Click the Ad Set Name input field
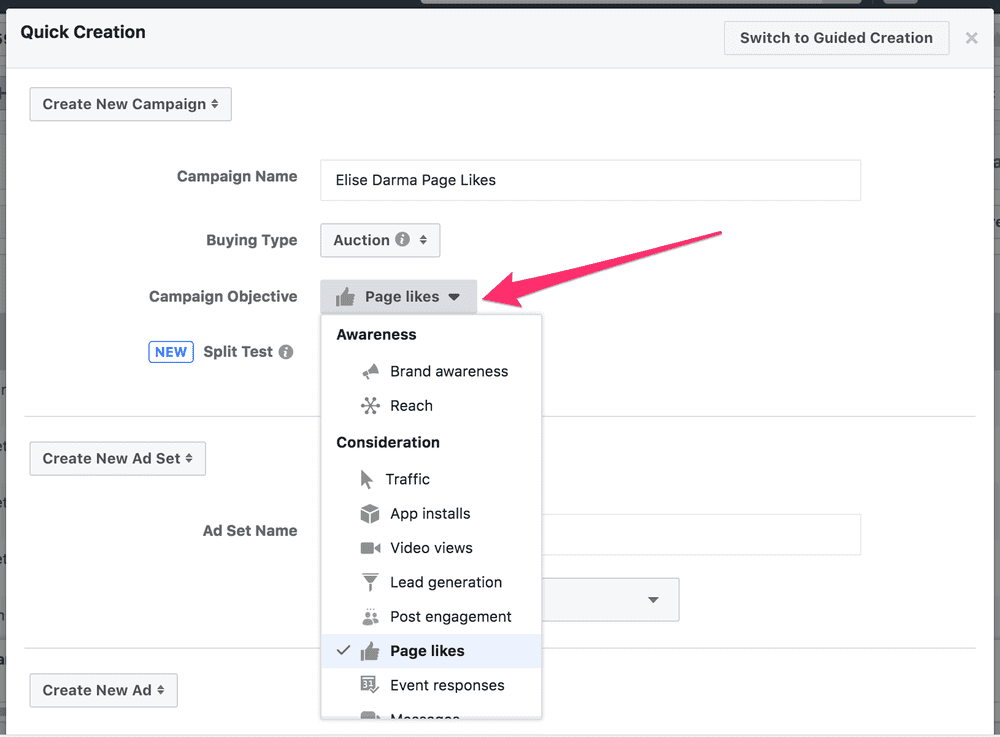 [x=702, y=535]
